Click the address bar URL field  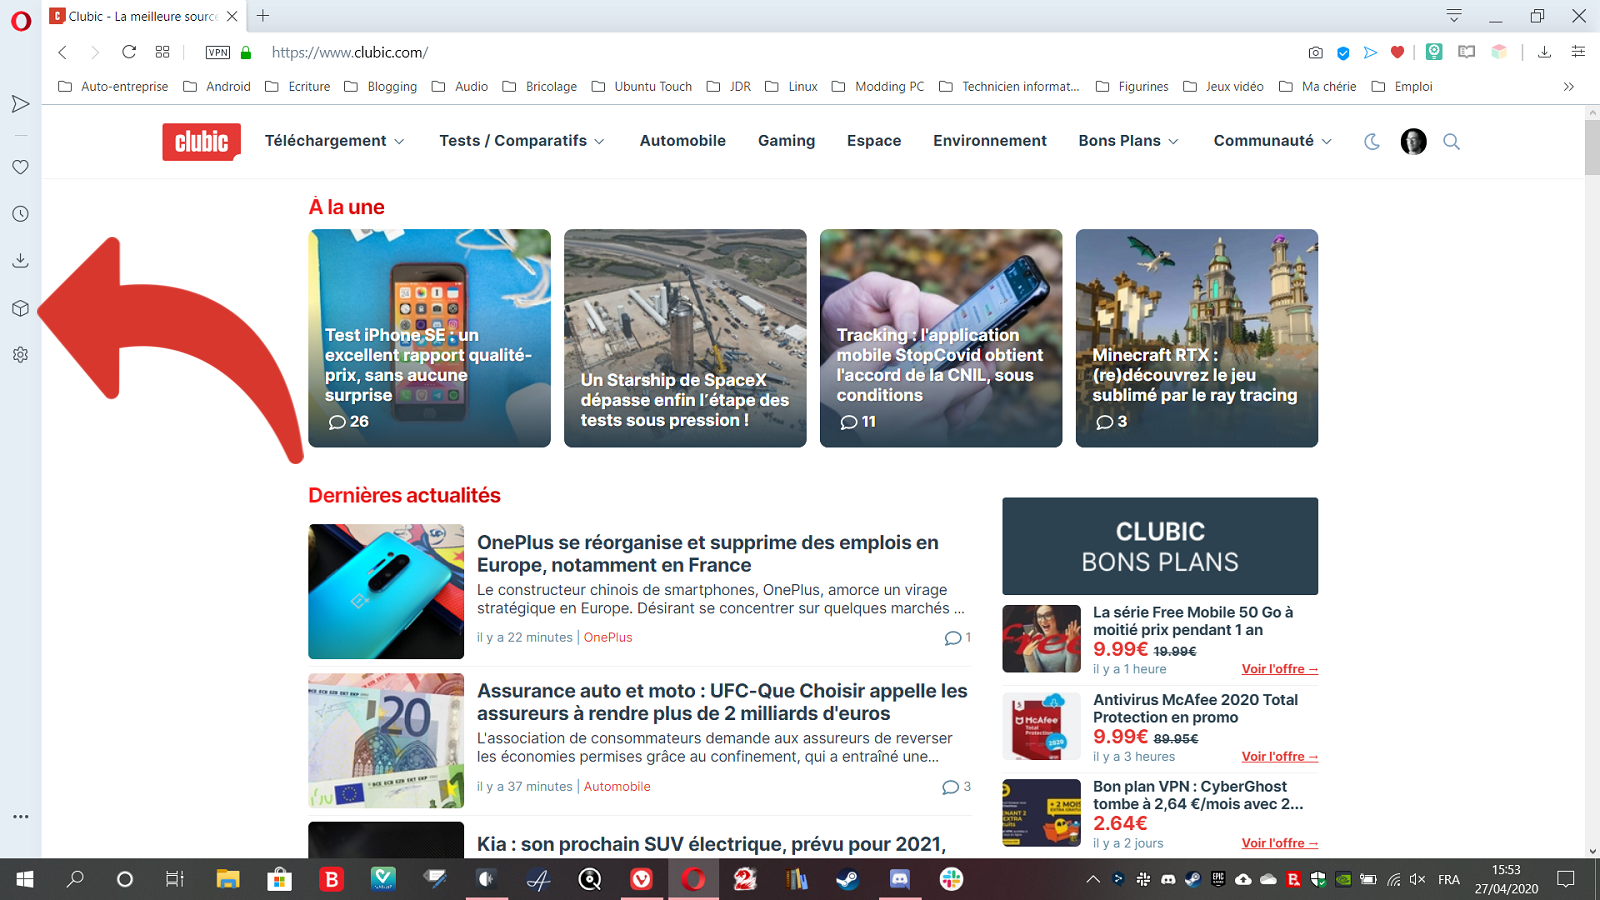point(780,52)
